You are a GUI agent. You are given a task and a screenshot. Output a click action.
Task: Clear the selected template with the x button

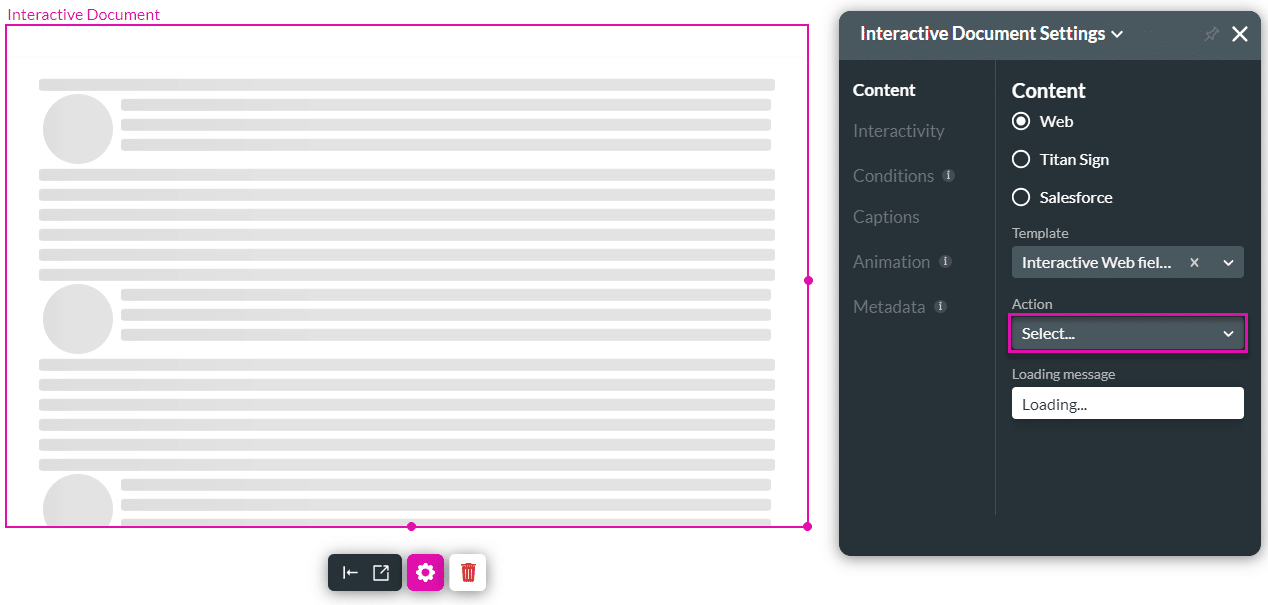pyautogui.click(x=1194, y=262)
